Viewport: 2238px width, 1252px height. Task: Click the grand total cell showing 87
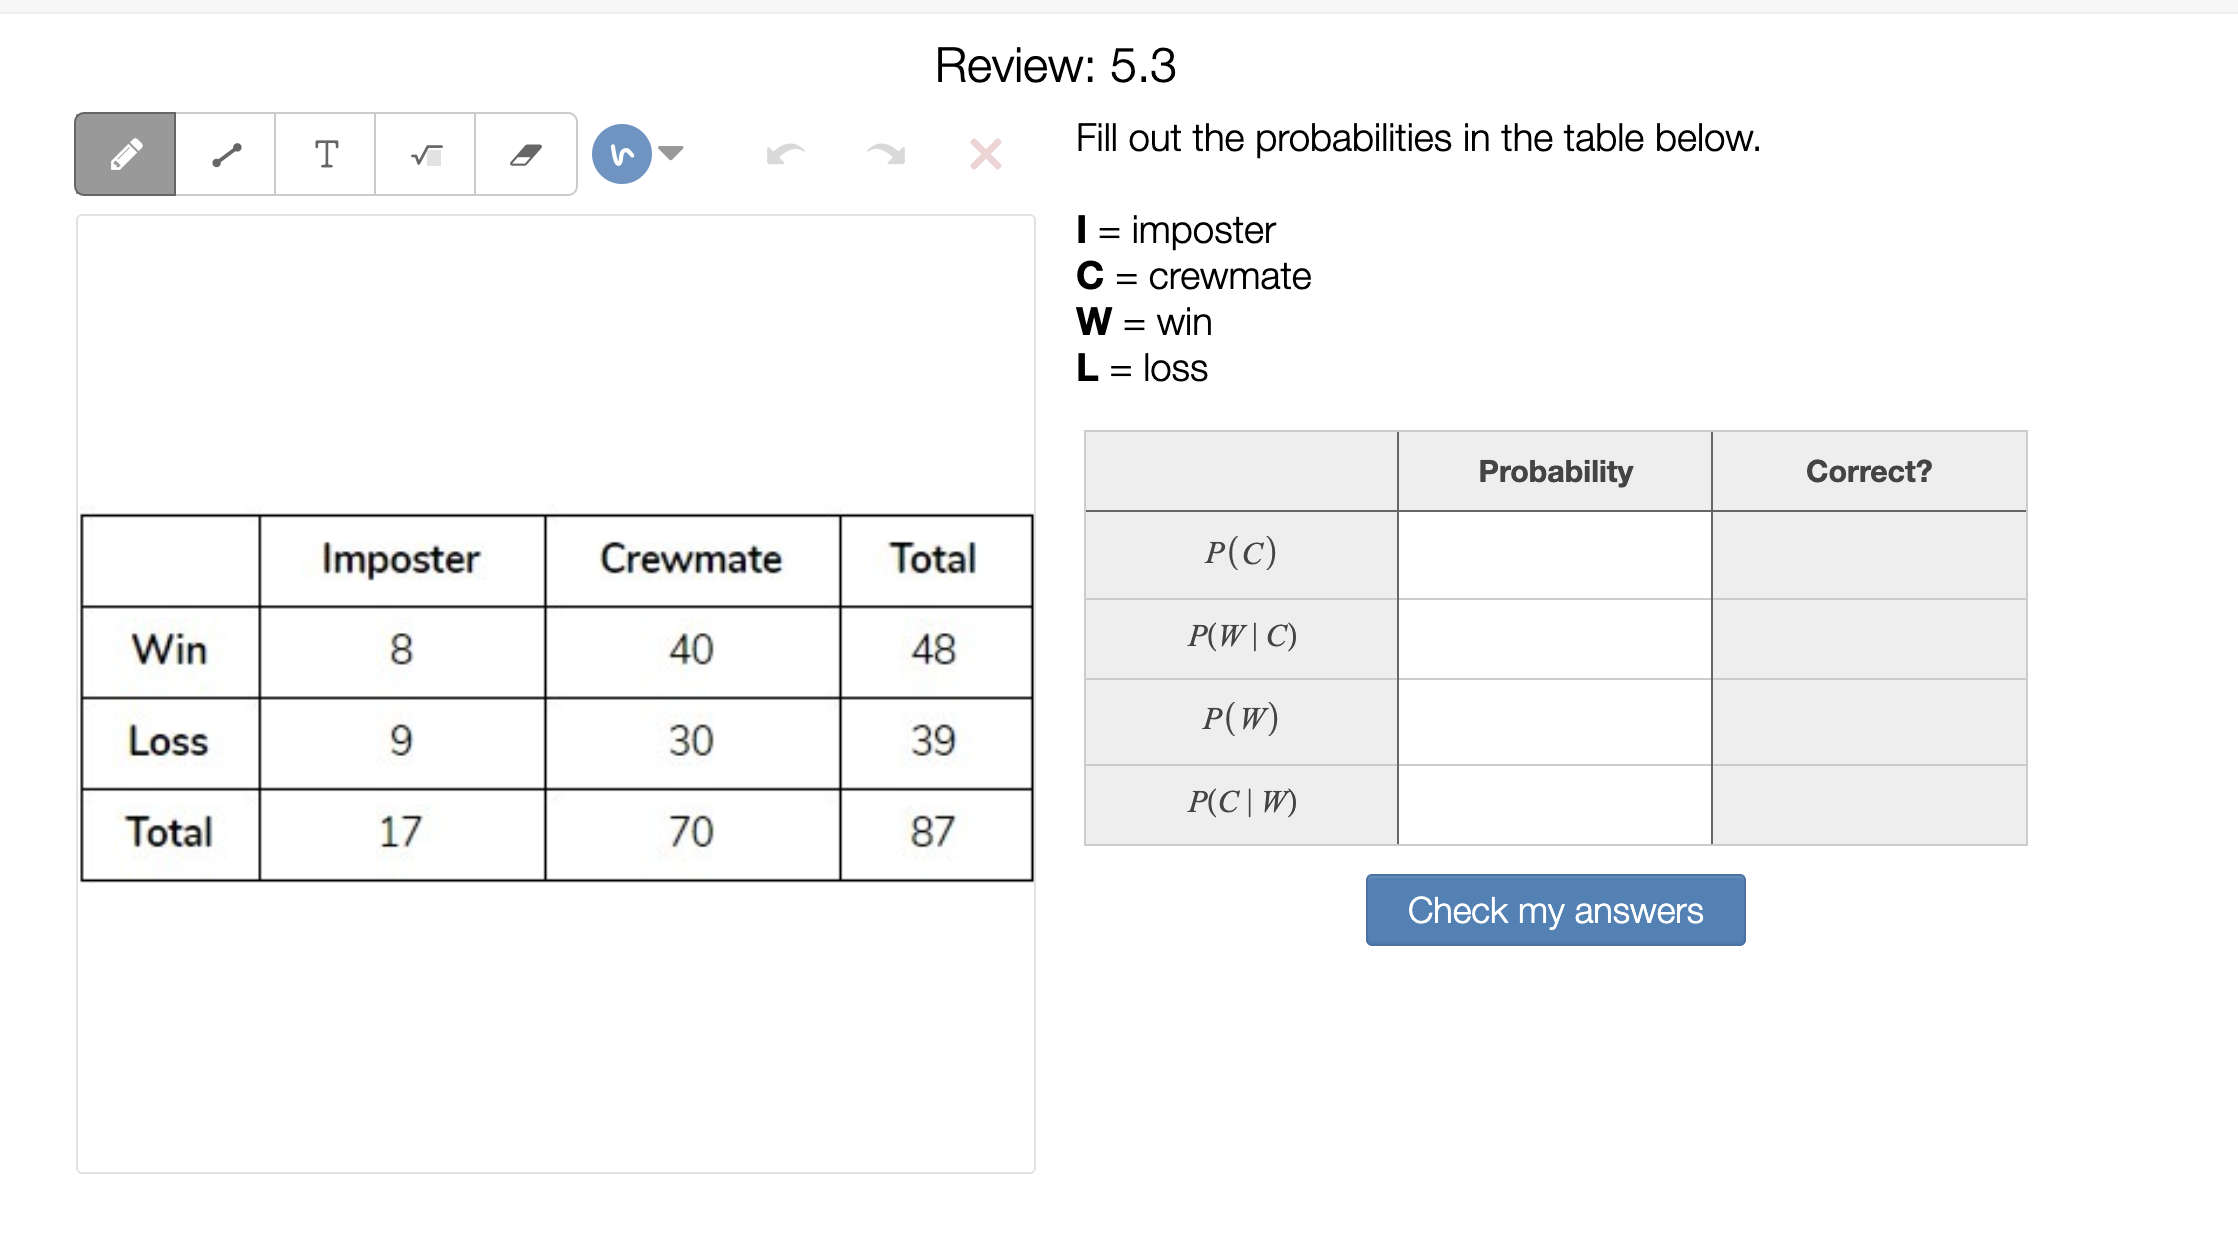tap(934, 833)
